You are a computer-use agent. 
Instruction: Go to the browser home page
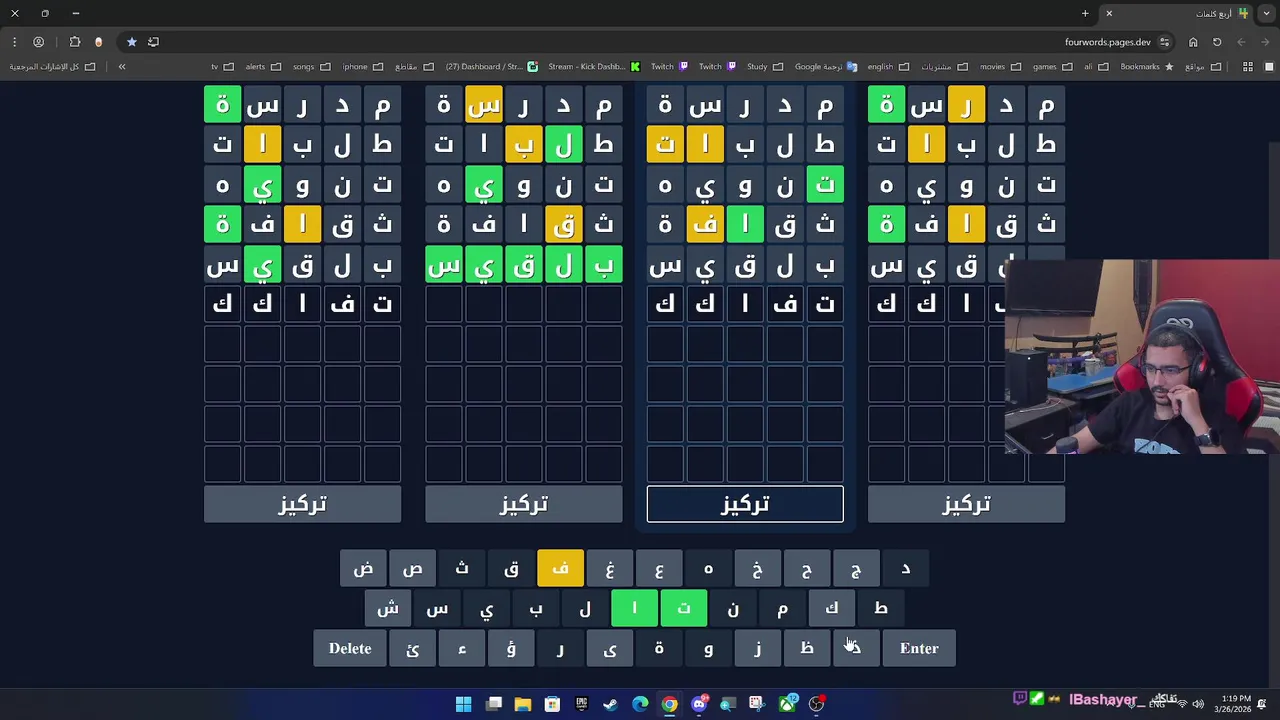click(1193, 42)
